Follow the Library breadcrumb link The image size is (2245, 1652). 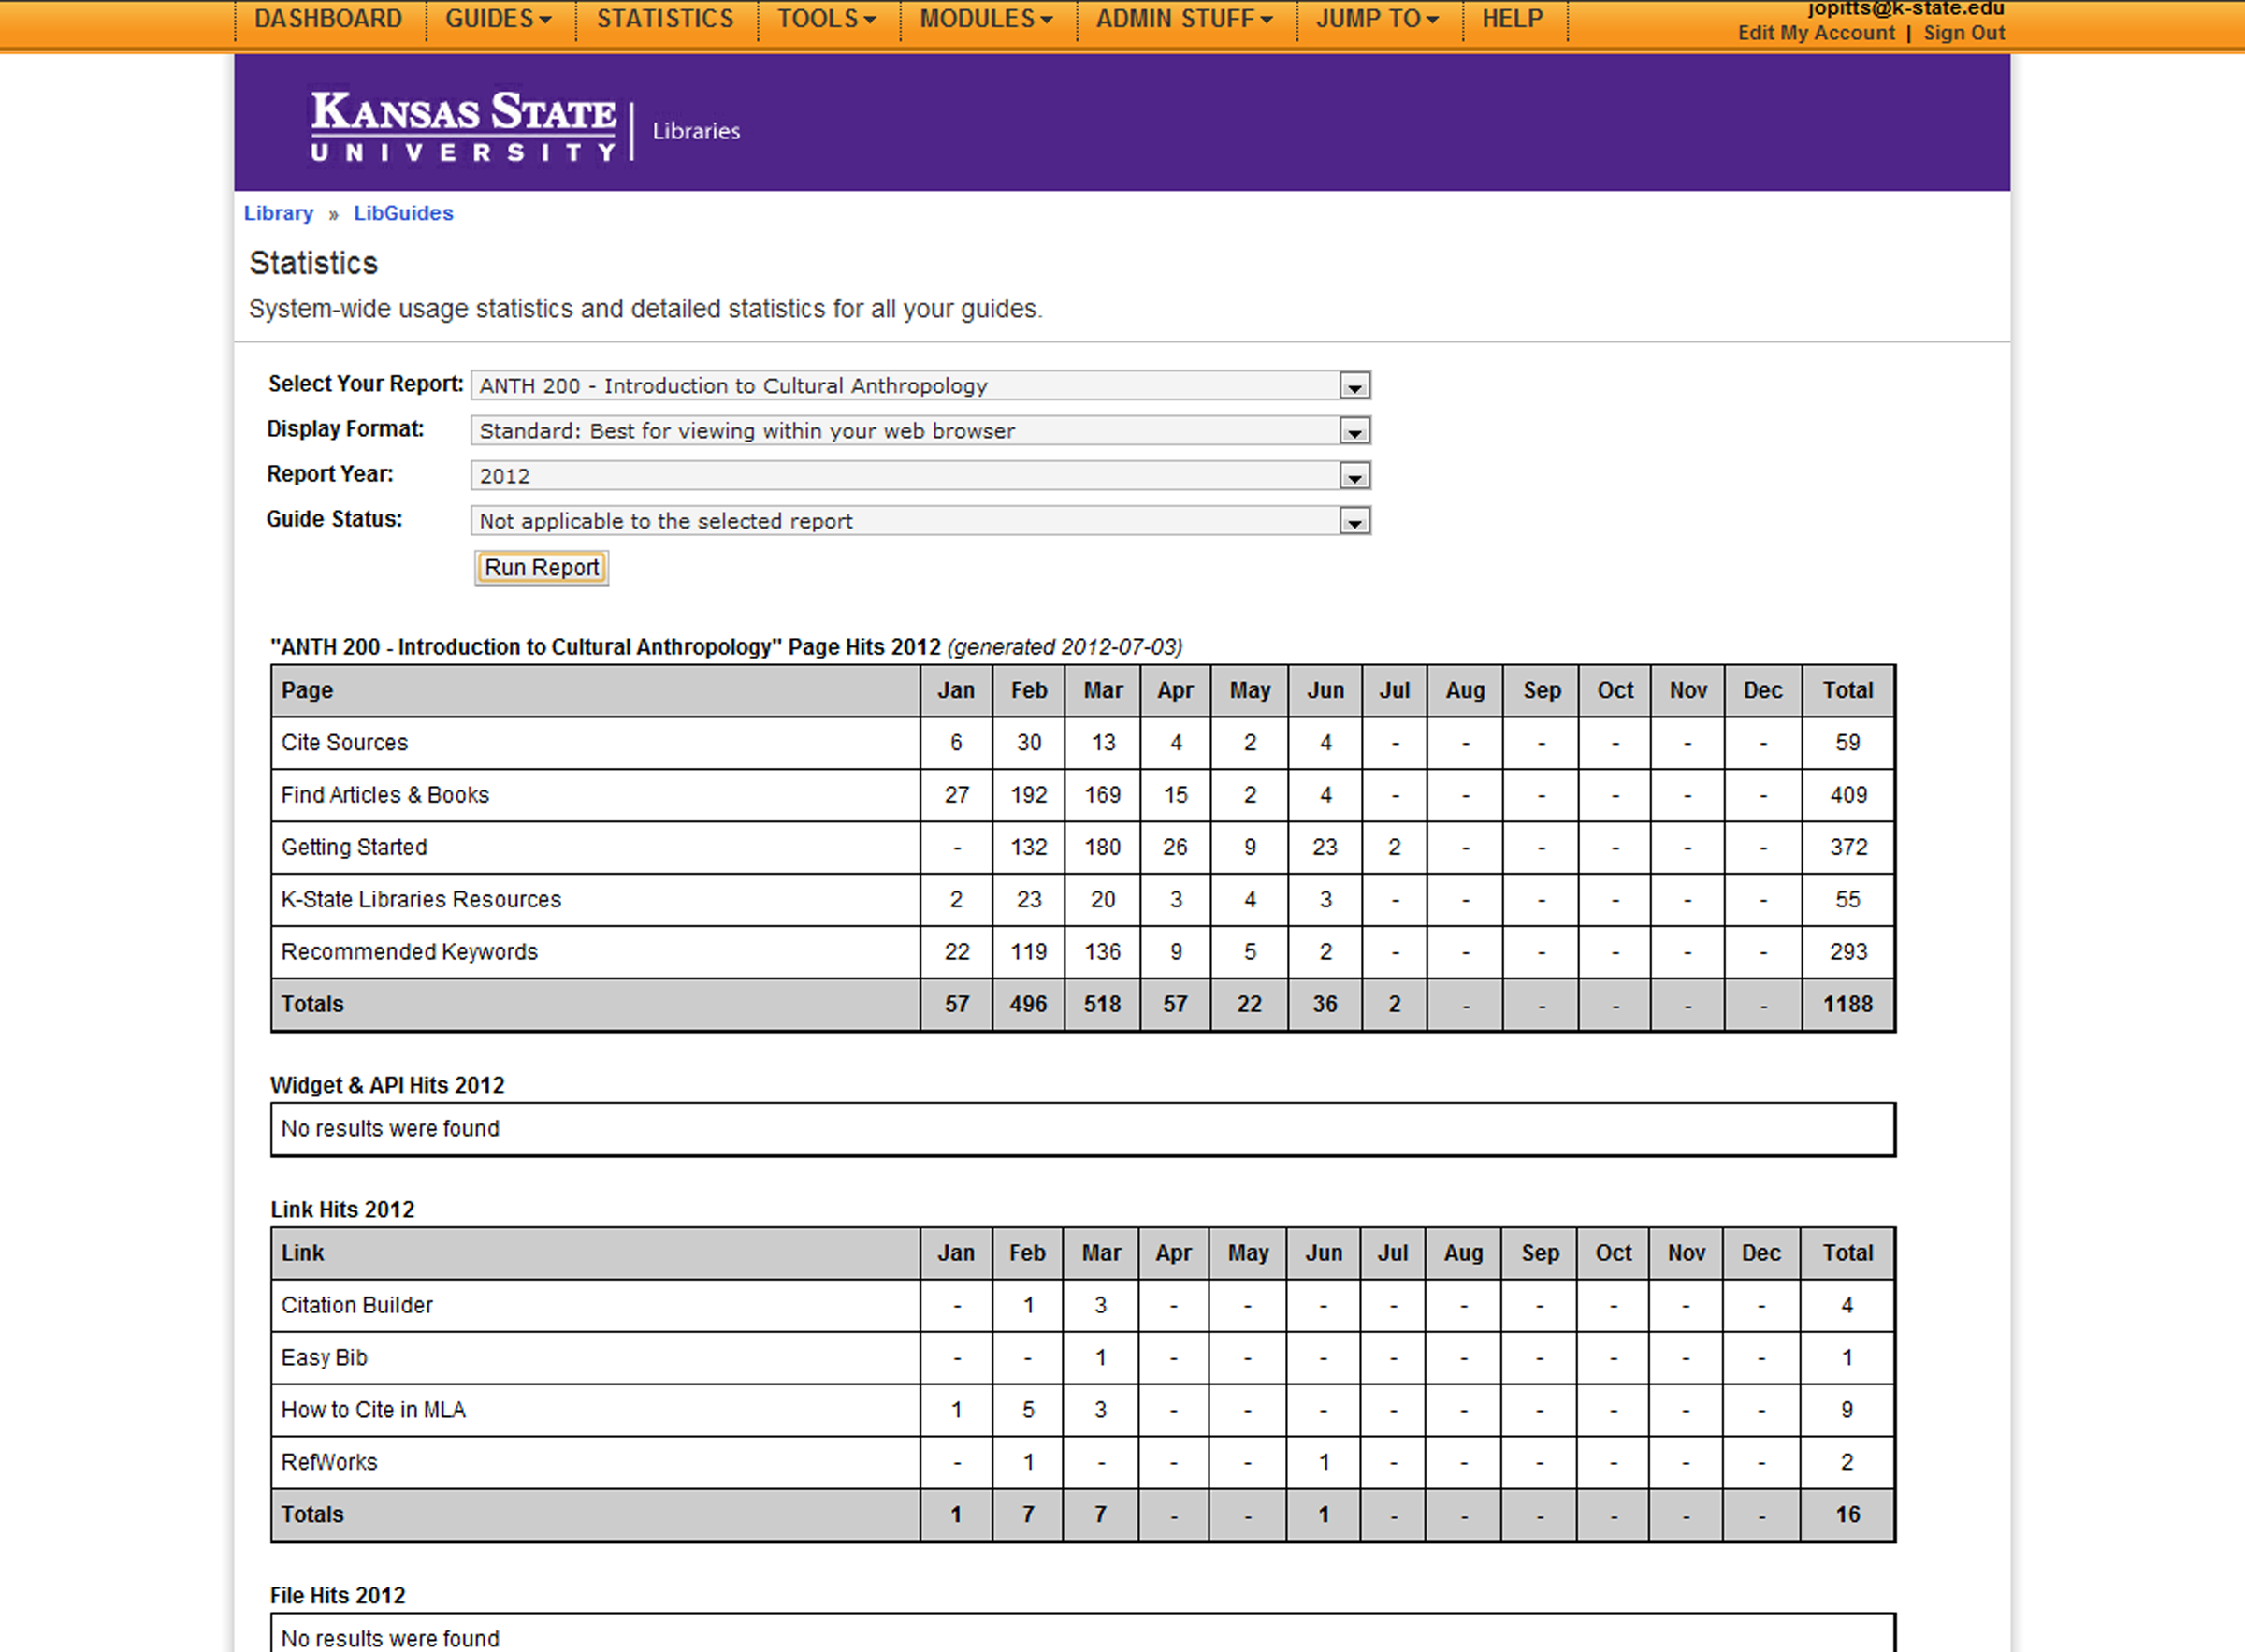click(x=279, y=213)
